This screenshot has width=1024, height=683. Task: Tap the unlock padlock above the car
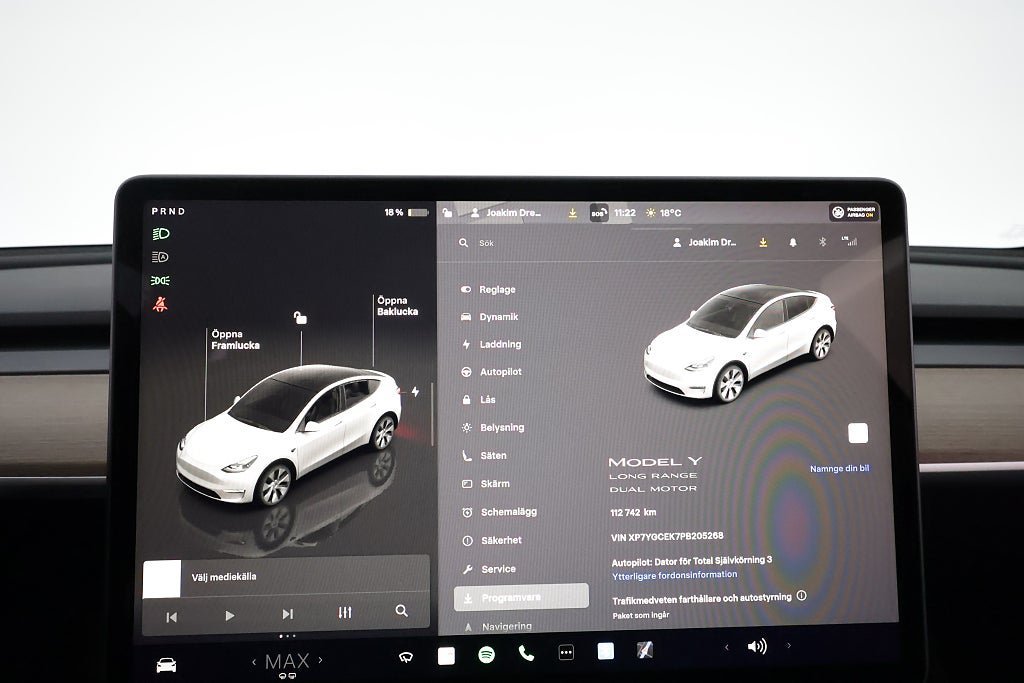300,317
